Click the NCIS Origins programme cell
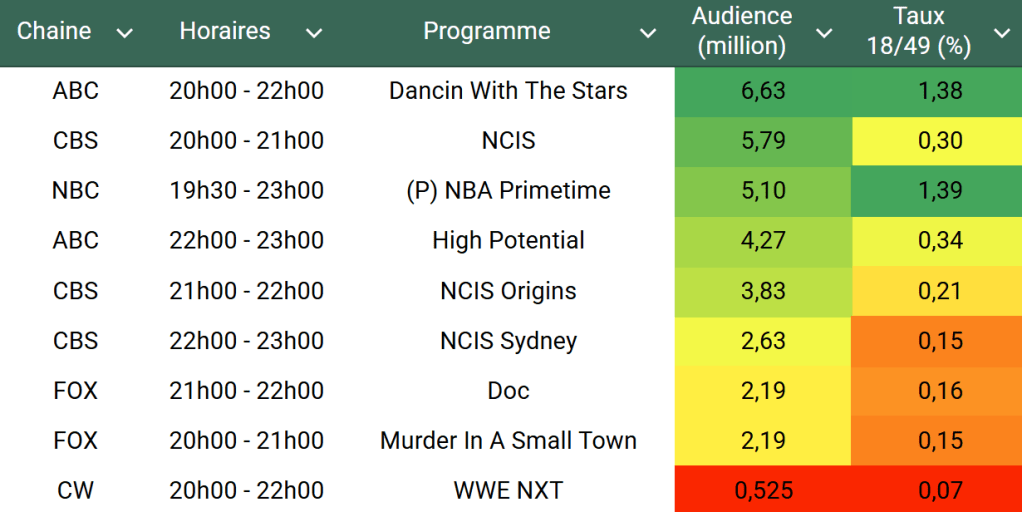 508,291
